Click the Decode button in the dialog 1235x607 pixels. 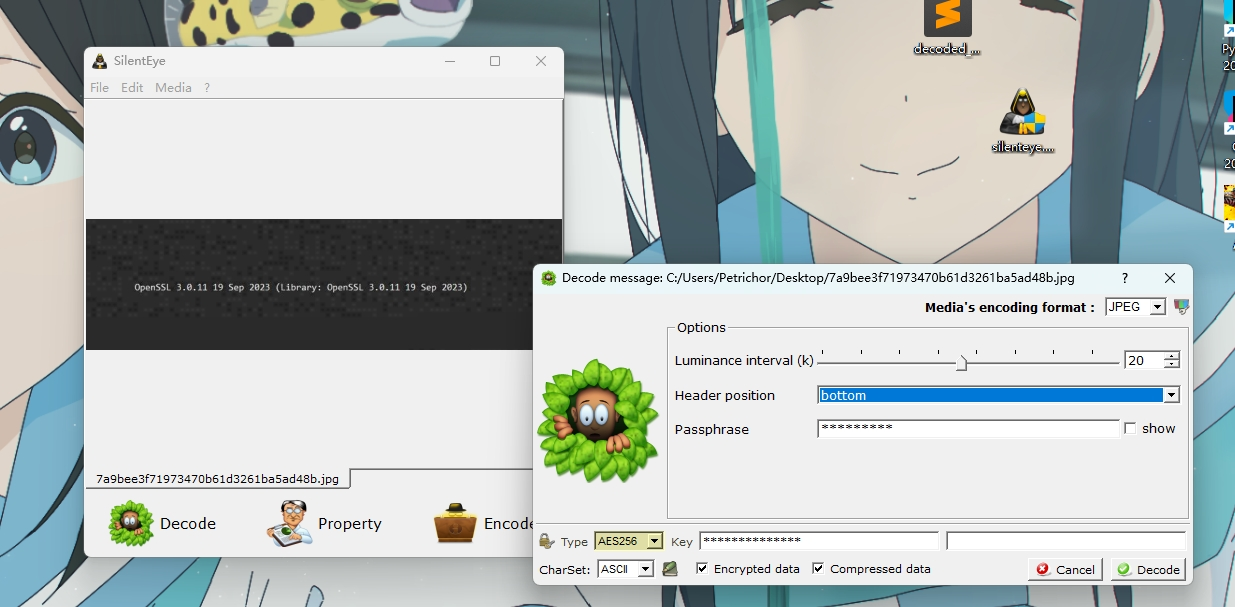pos(1148,569)
